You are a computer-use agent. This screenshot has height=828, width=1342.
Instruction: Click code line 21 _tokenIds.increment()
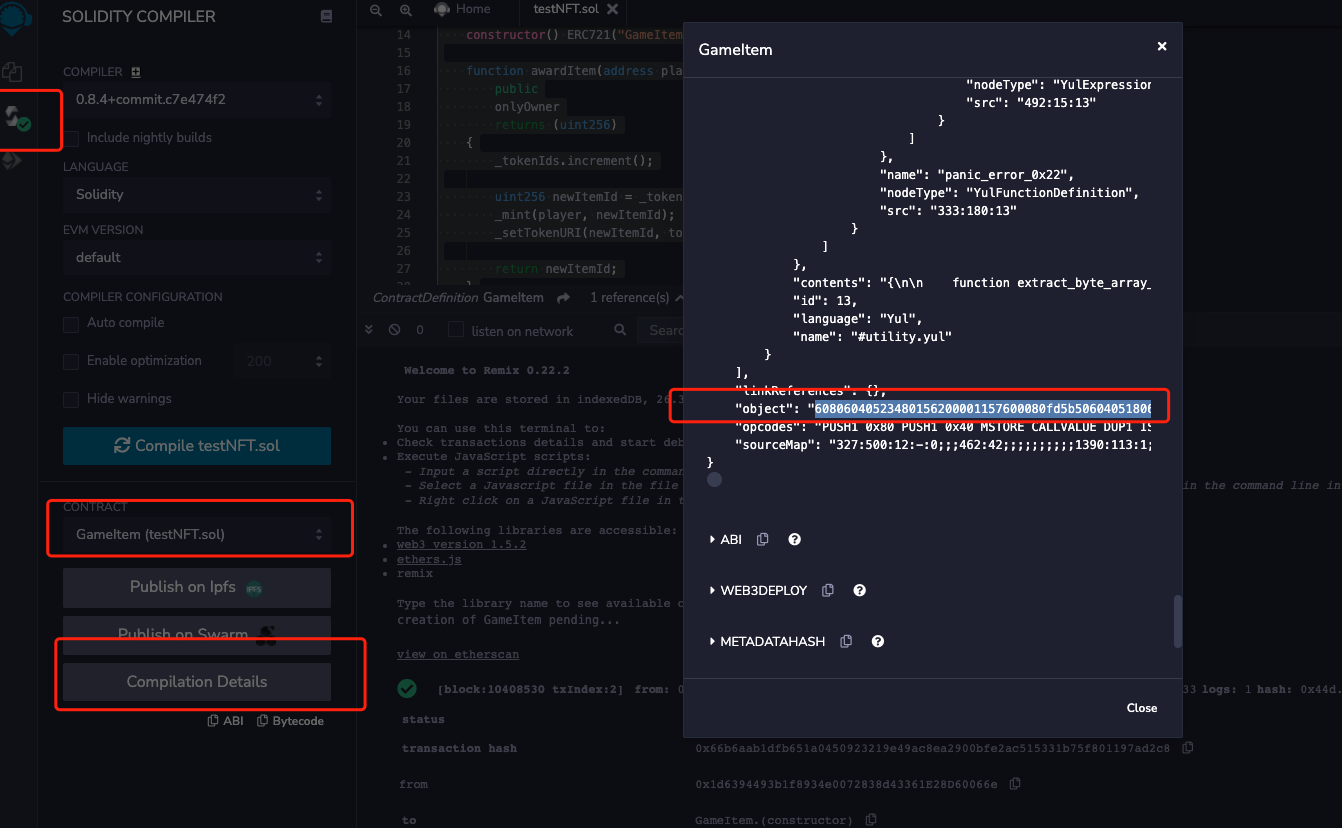(x=573, y=161)
